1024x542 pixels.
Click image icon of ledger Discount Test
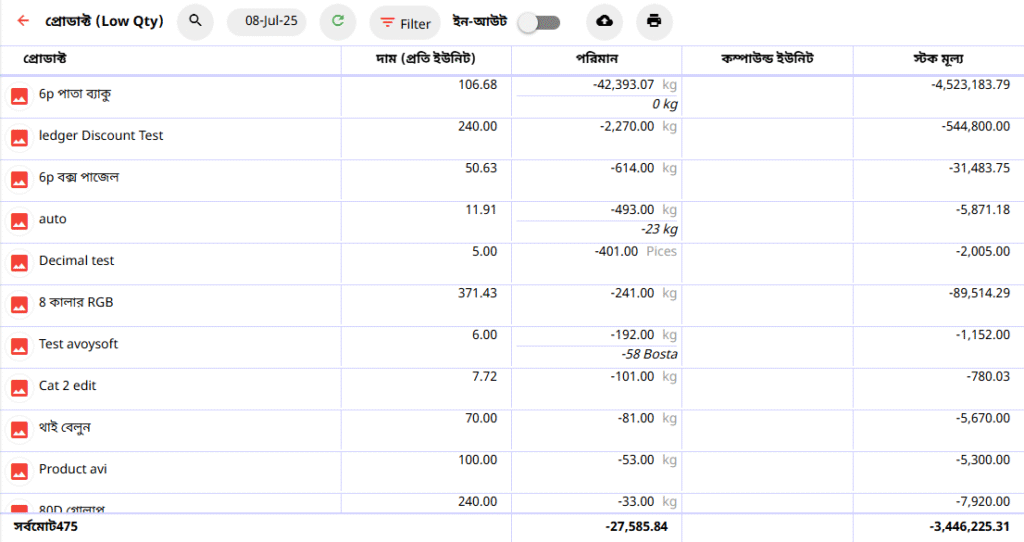click(20, 138)
